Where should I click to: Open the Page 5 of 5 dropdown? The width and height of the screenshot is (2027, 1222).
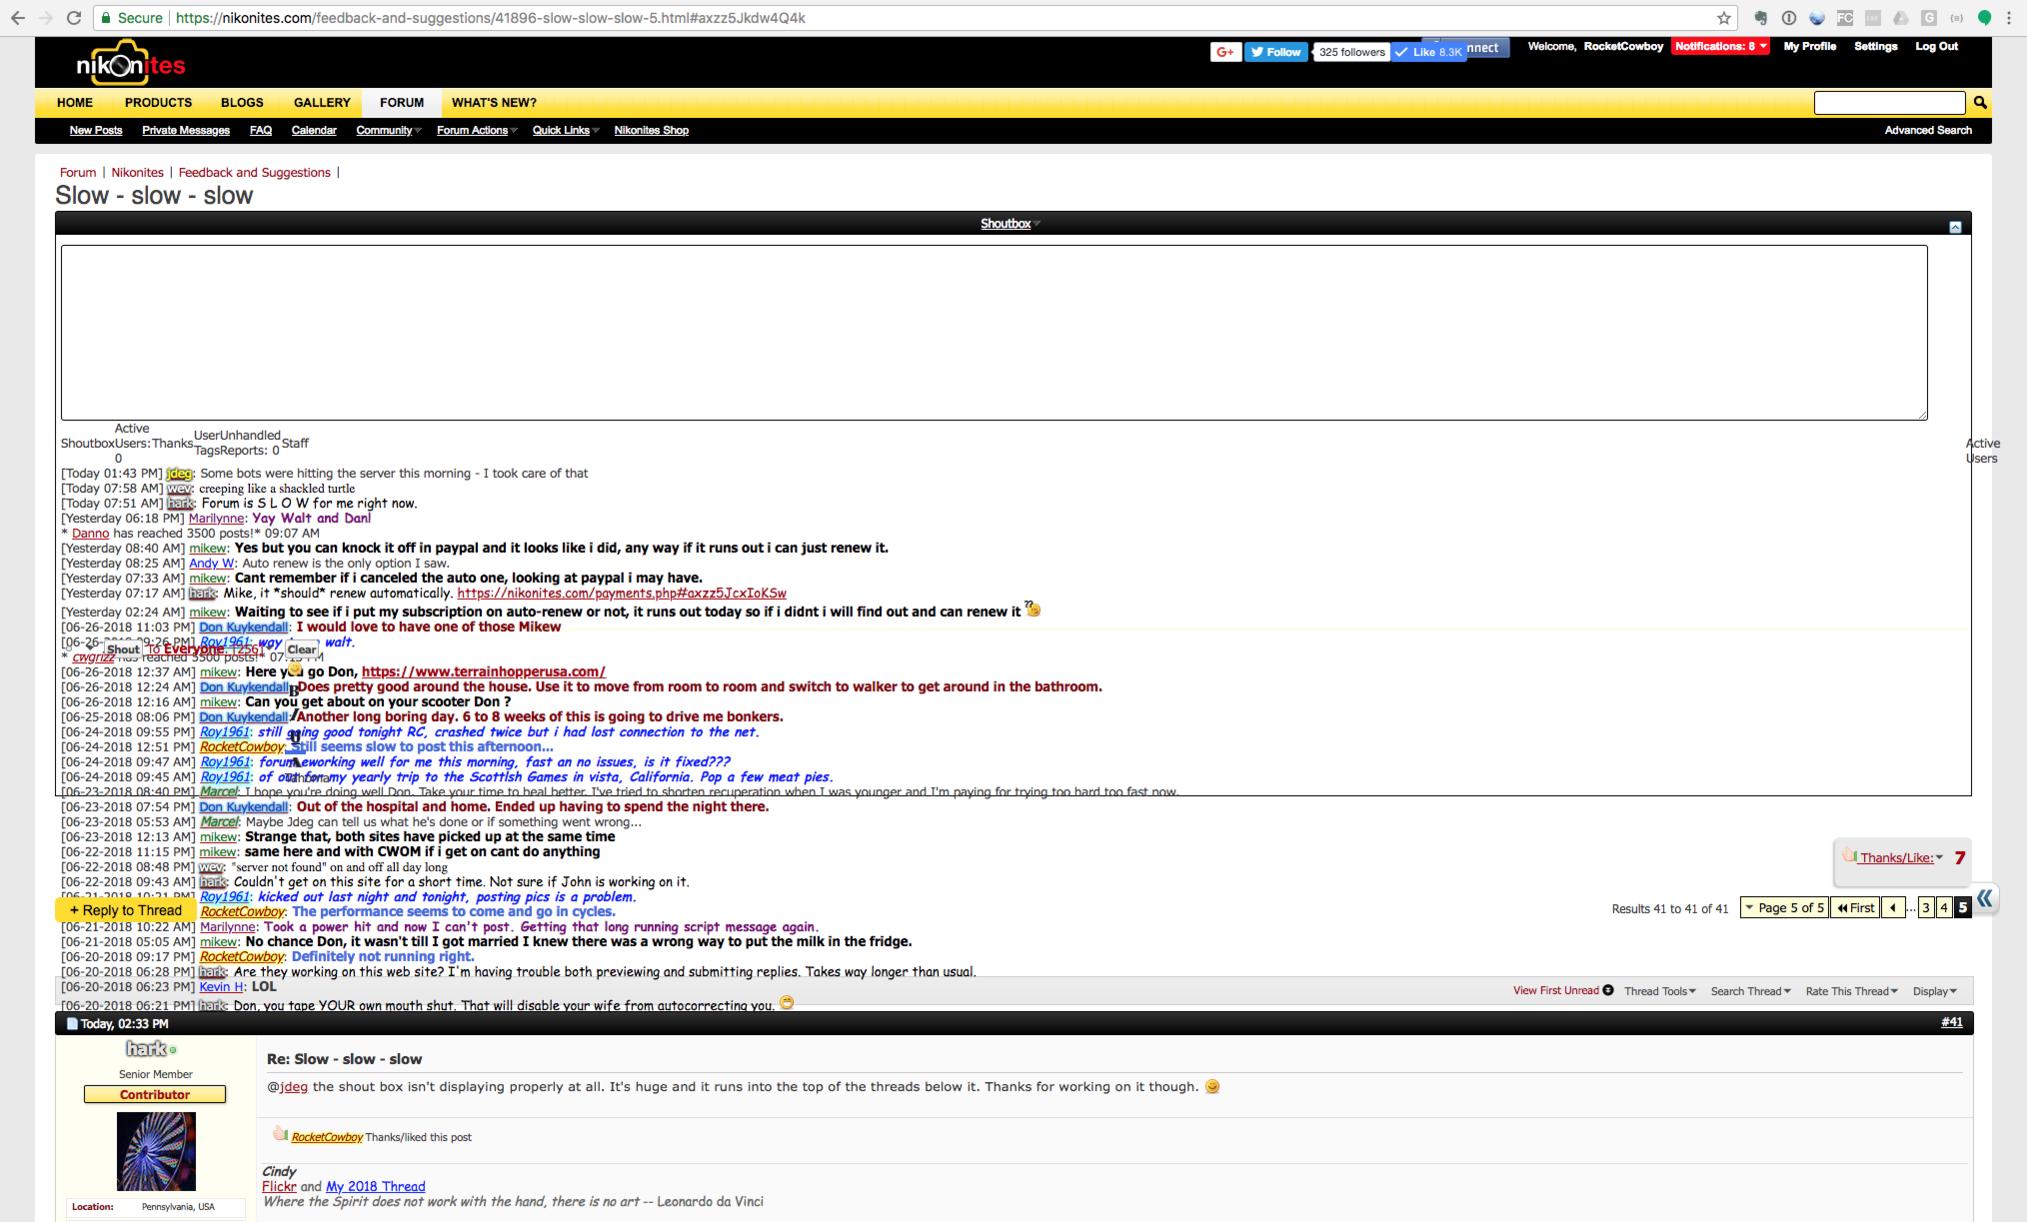click(1784, 908)
